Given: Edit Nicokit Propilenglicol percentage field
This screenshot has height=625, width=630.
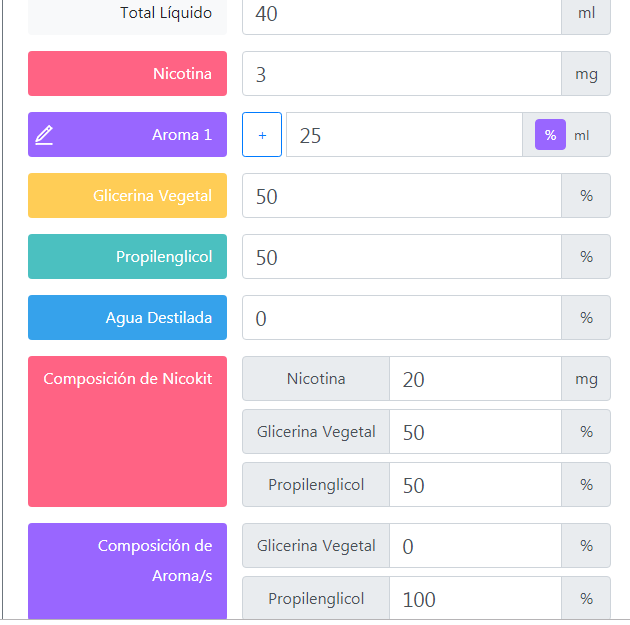Looking at the screenshot, I should pyautogui.click(x=474, y=485).
